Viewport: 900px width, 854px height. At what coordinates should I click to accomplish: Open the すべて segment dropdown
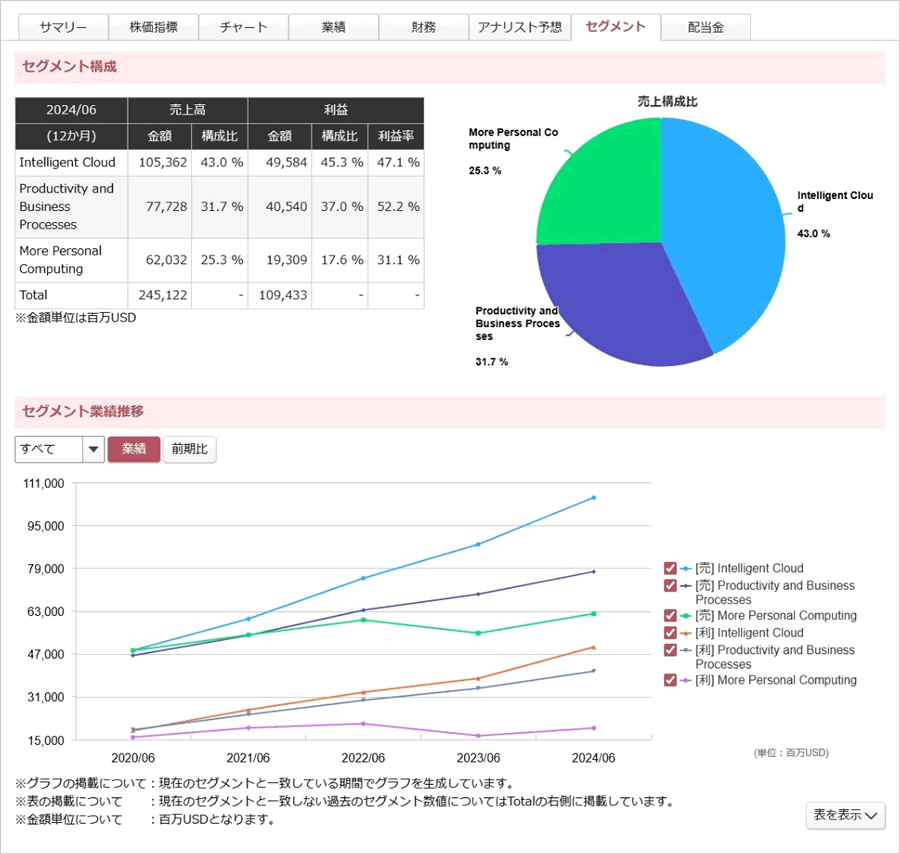pyautogui.click(x=60, y=449)
